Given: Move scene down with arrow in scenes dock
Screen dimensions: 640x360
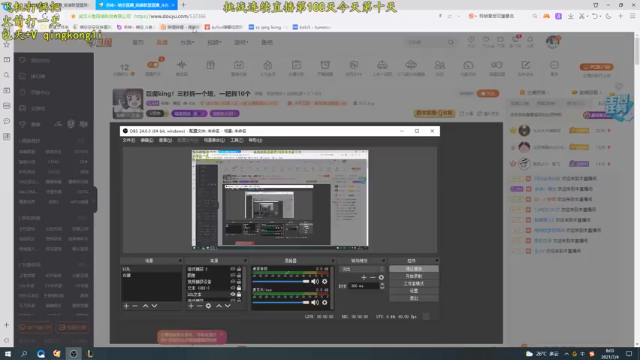Looking at the screenshot, I should [154, 306].
